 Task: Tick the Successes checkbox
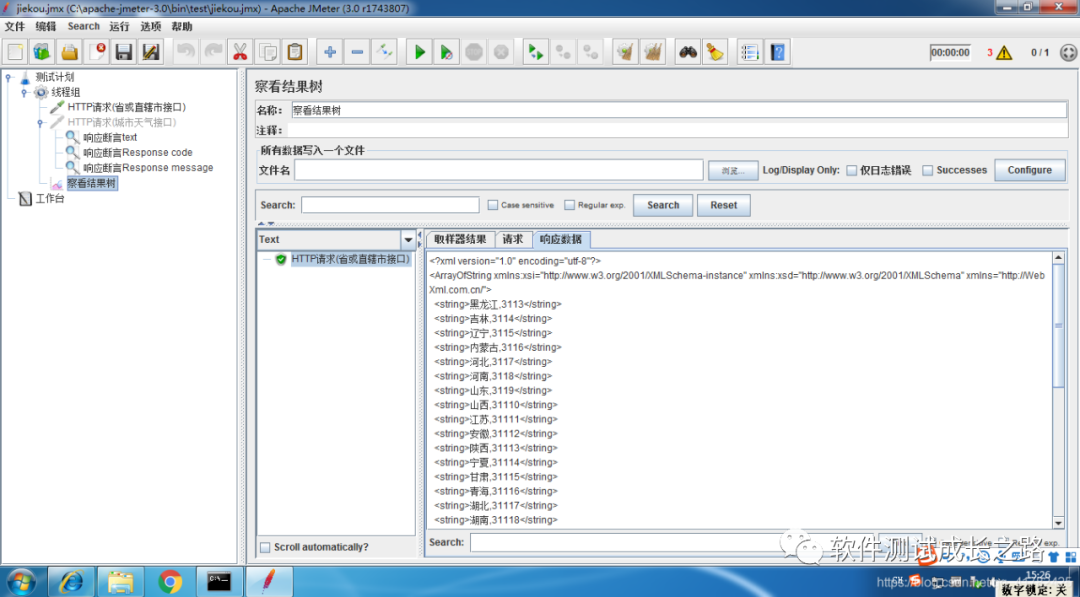[928, 170]
